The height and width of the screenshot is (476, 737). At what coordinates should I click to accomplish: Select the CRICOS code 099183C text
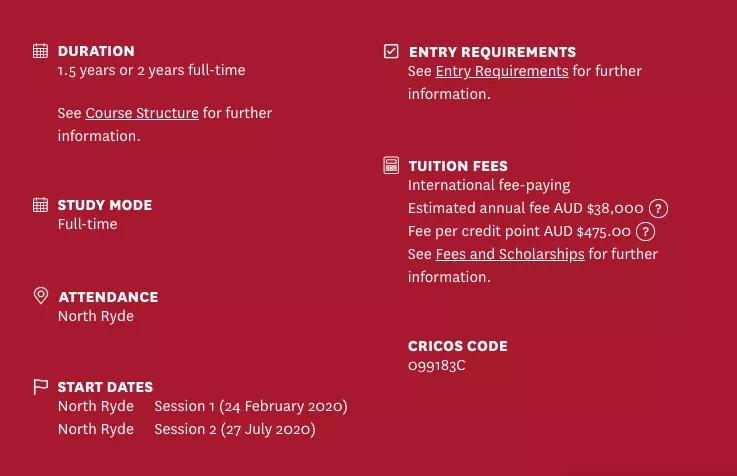pyautogui.click(x=436, y=365)
